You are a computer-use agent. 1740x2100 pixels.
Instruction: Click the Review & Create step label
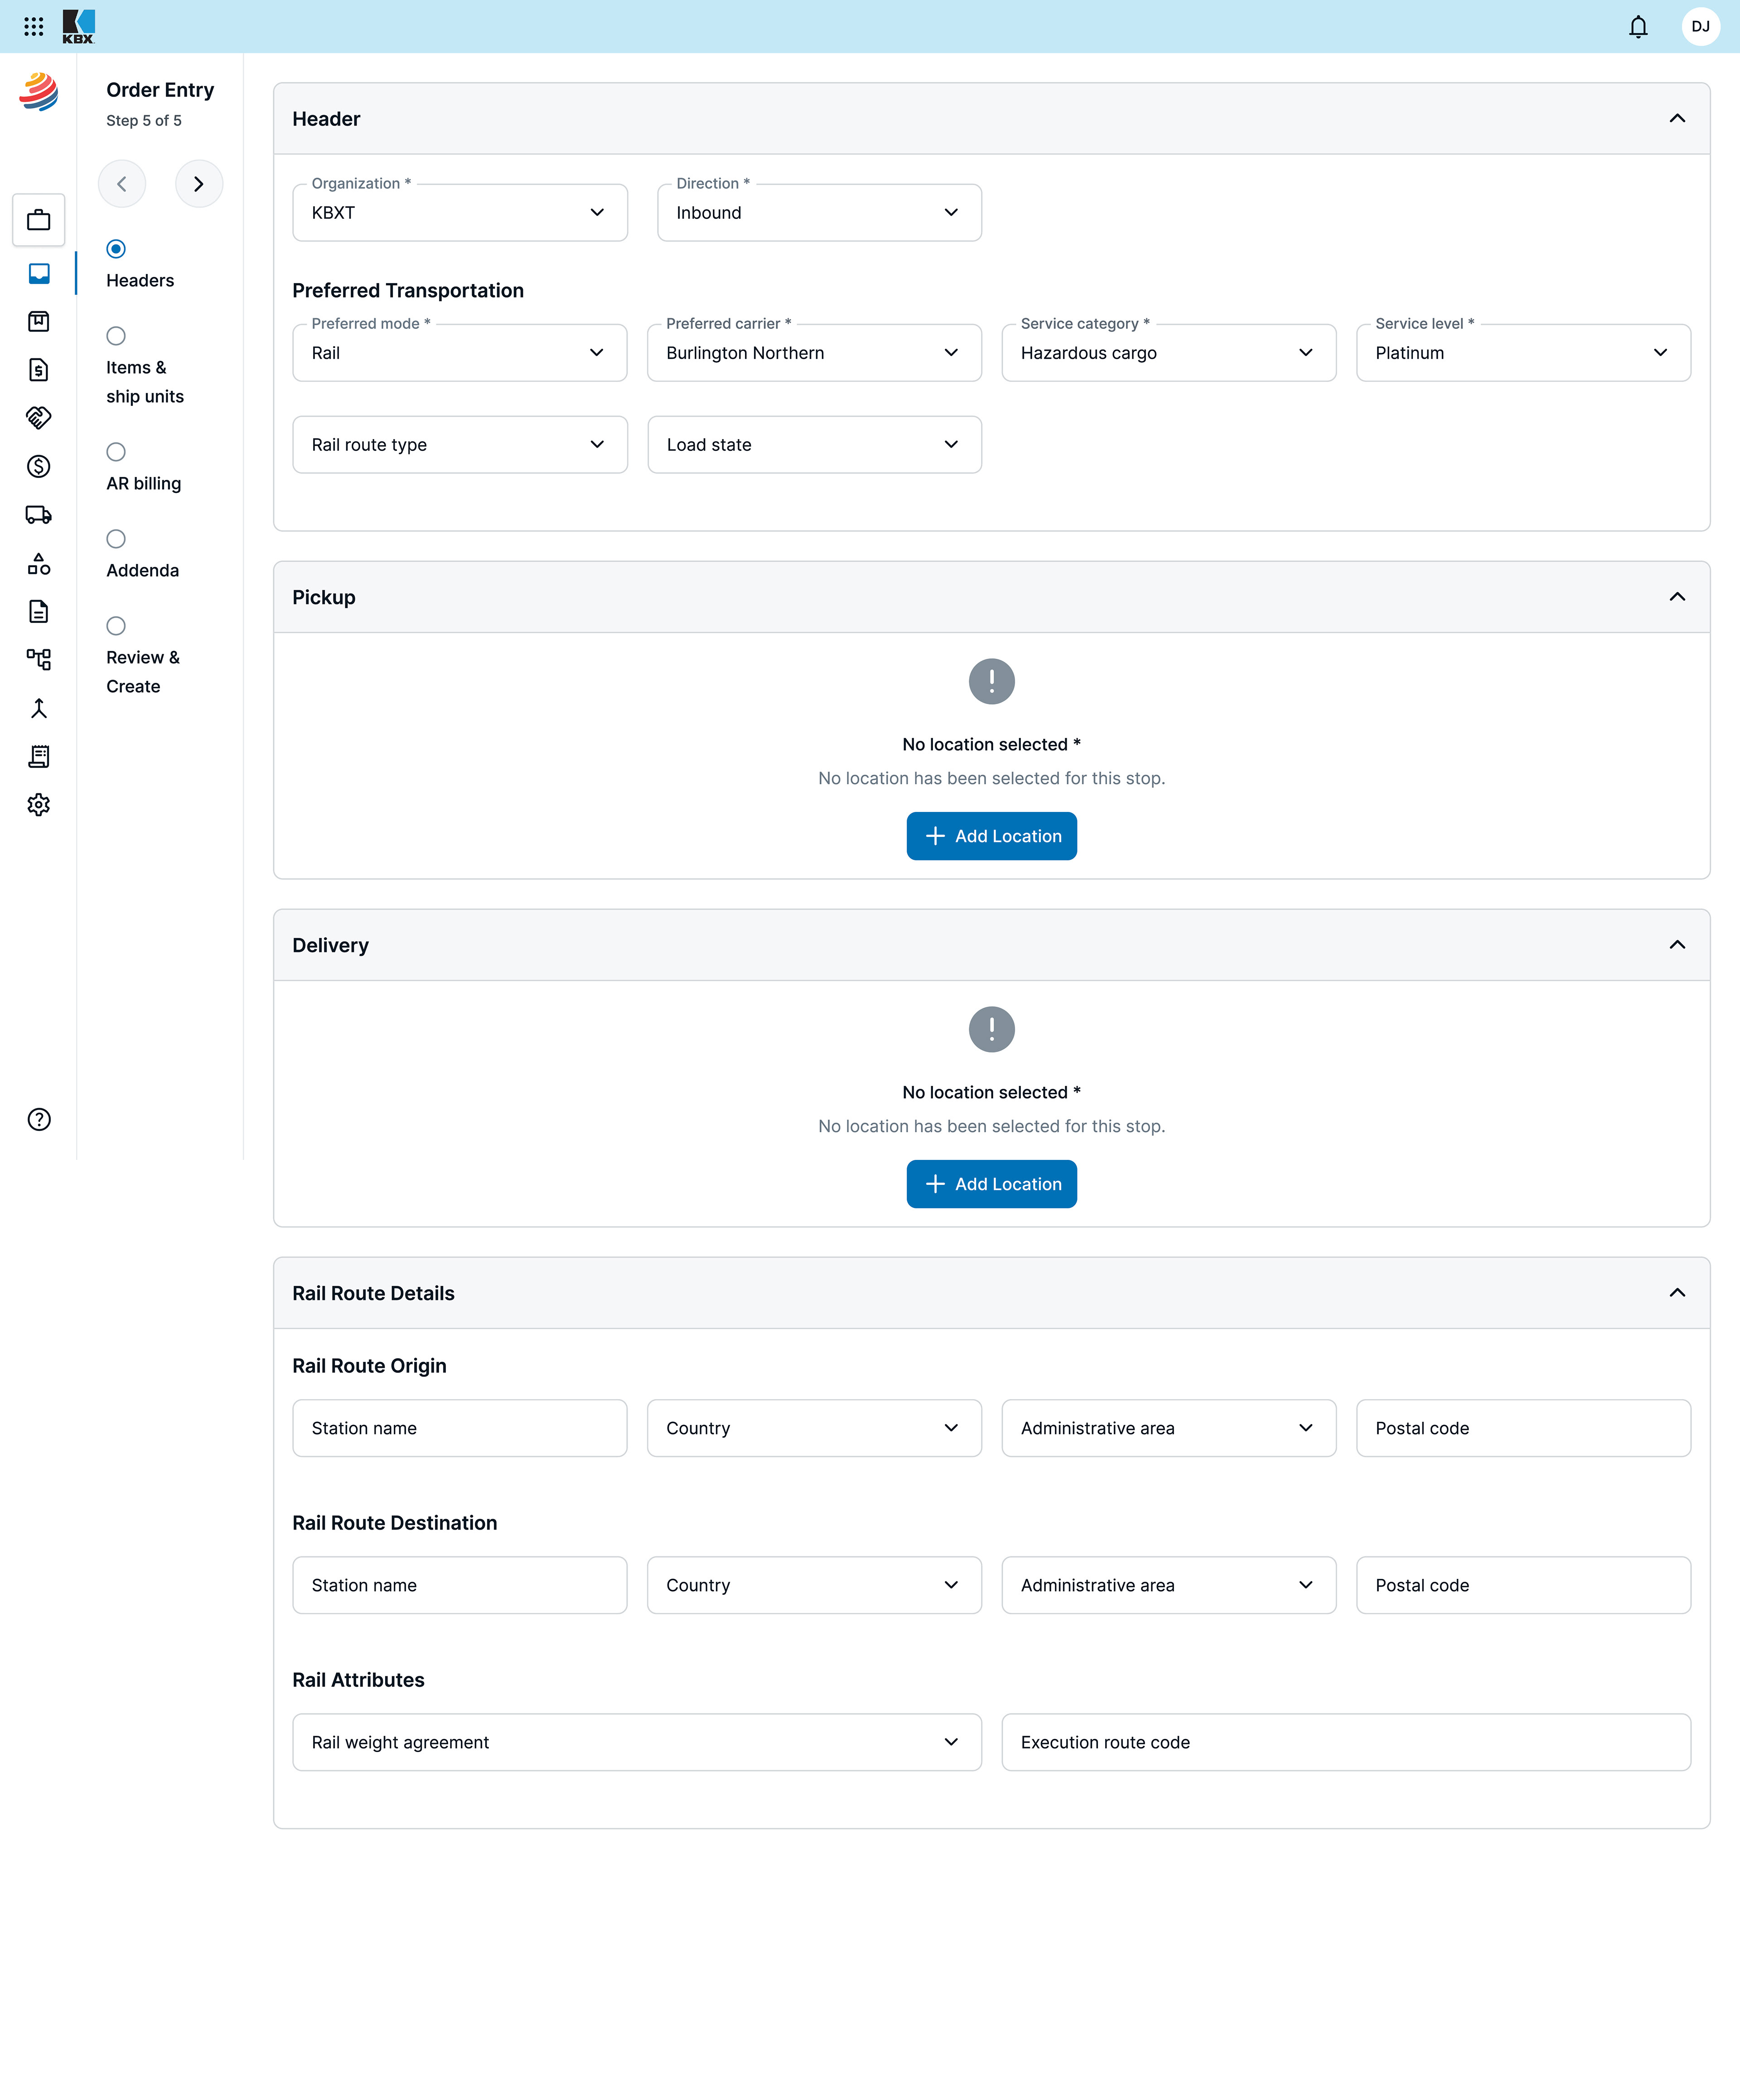pyautogui.click(x=143, y=672)
